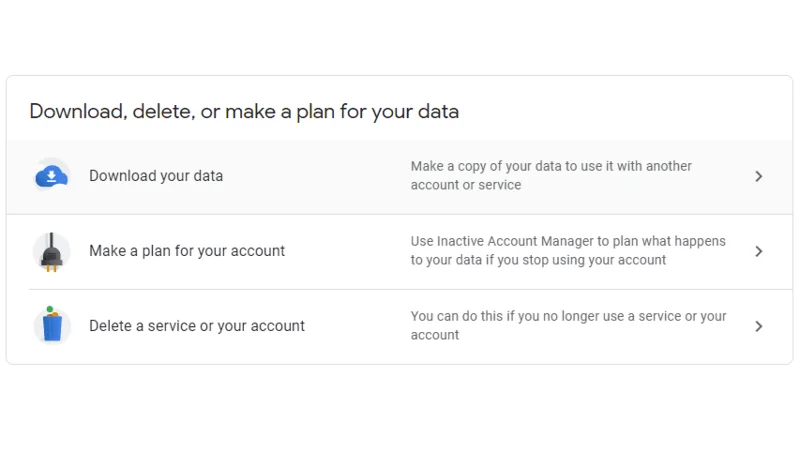Click 'You can do this if you no longer' text
Viewport: 800px width, 452px height.
(x=568, y=325)
